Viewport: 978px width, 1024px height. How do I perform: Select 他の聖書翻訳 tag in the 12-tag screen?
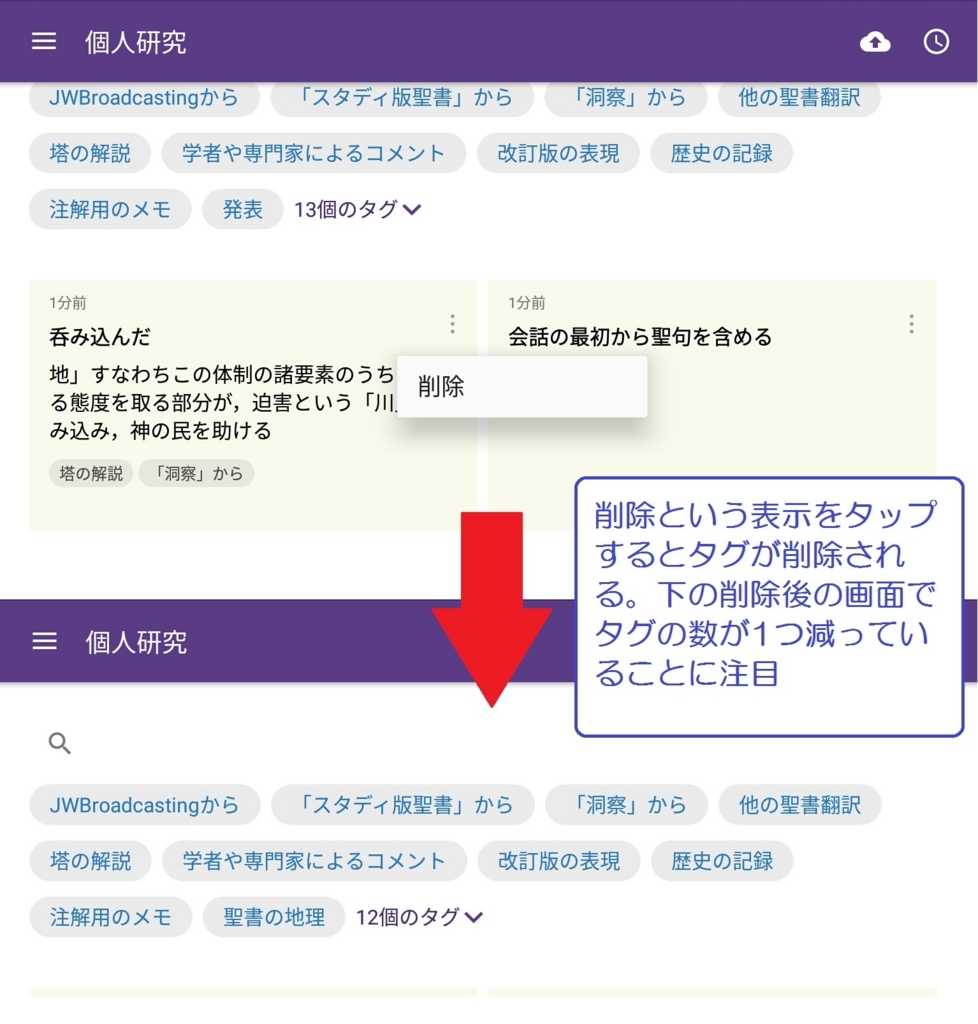click(800, 805)
